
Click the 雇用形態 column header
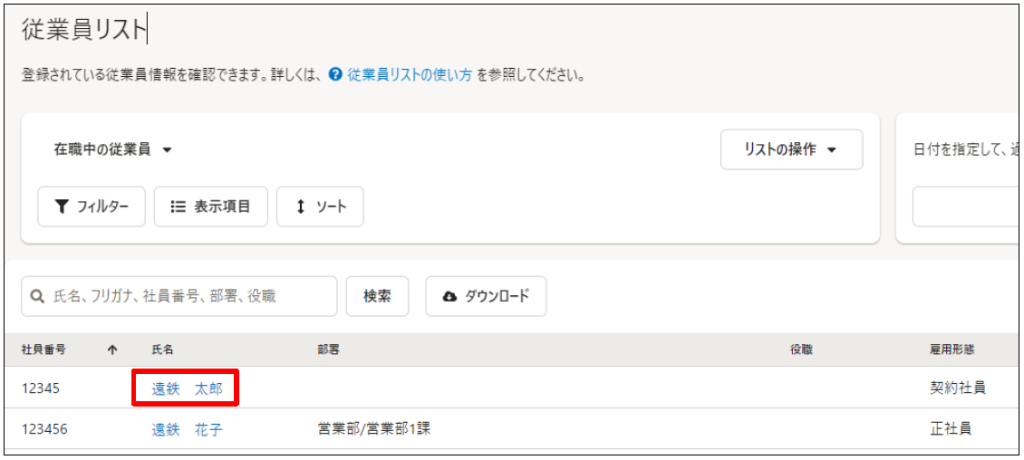coord(951,350)
